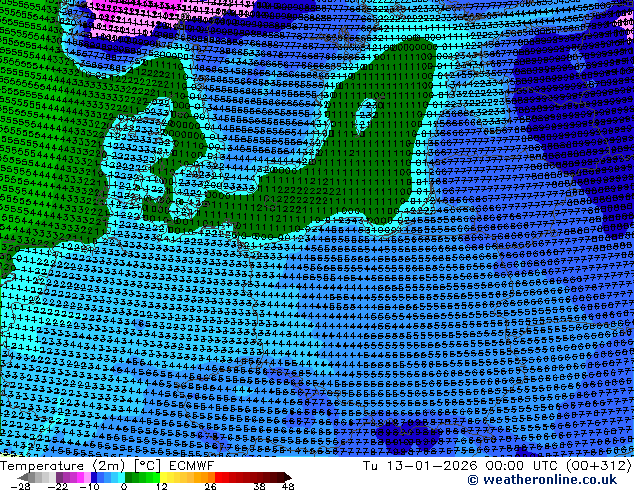Click the 'ECMWF' model label
Screen dimensions: 634x490
tap(191, 466)
